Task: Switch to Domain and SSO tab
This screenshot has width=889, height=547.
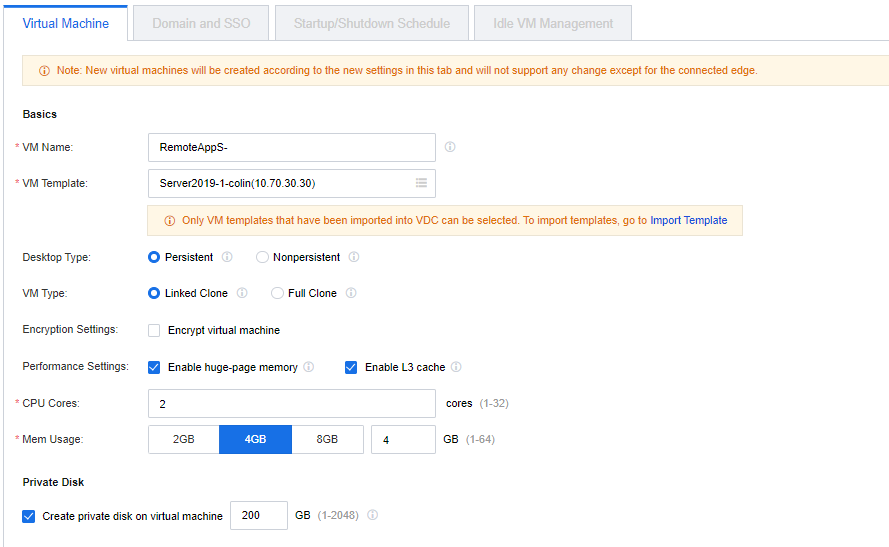Action: point(201,23)
